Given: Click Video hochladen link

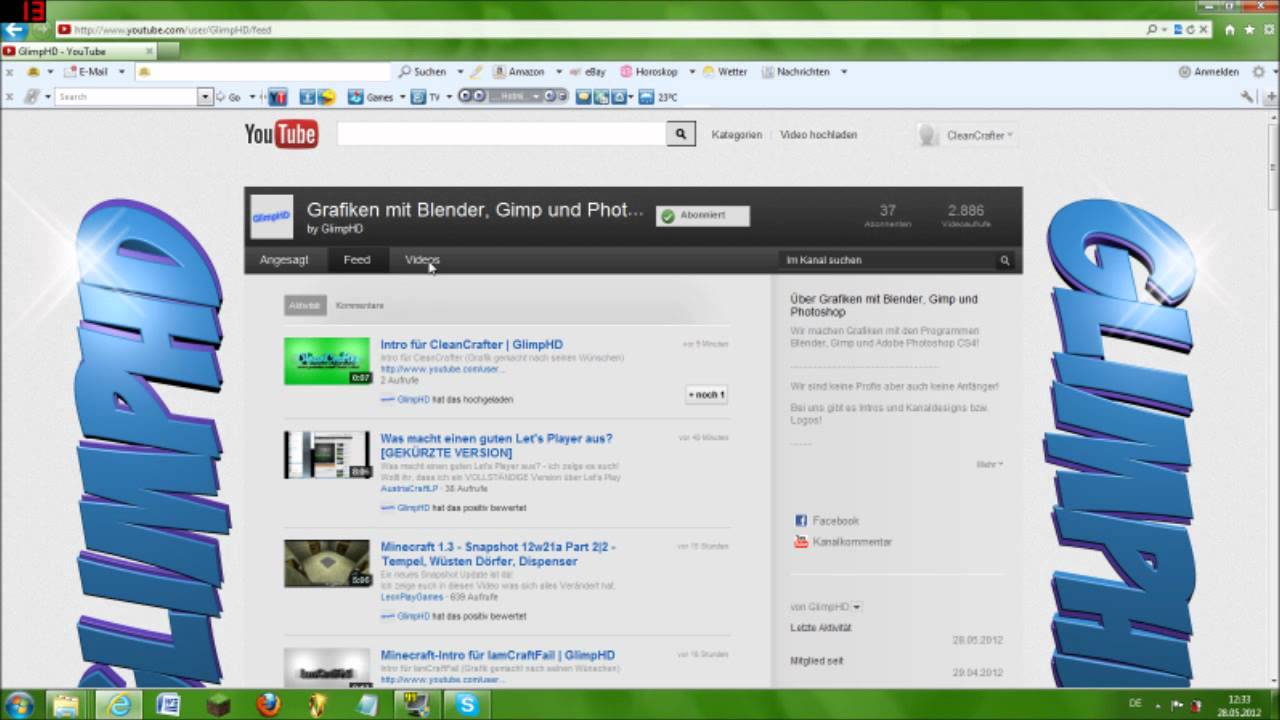Looking at the screenshot, I should tap(819, 135).
